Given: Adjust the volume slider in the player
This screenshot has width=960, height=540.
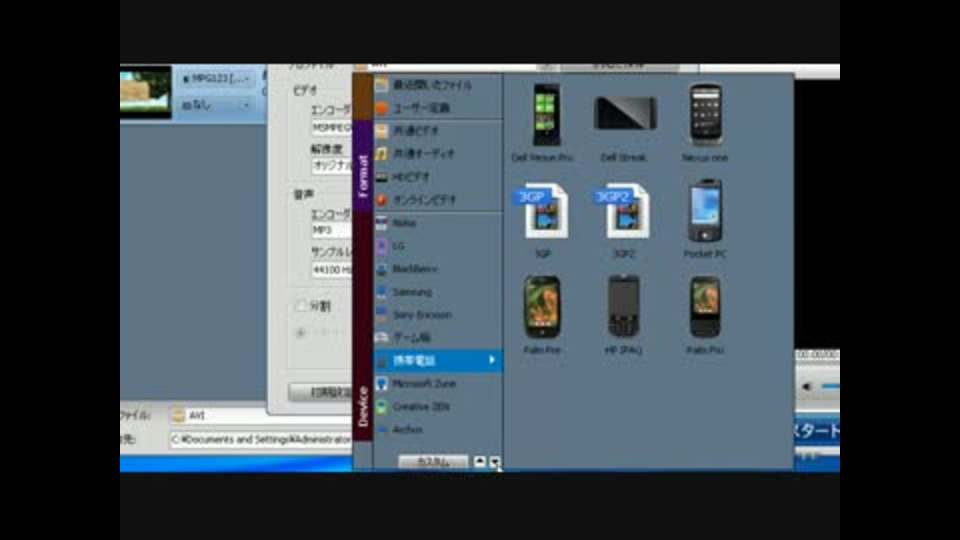Looking at the screenshot, I should point(830,386).
